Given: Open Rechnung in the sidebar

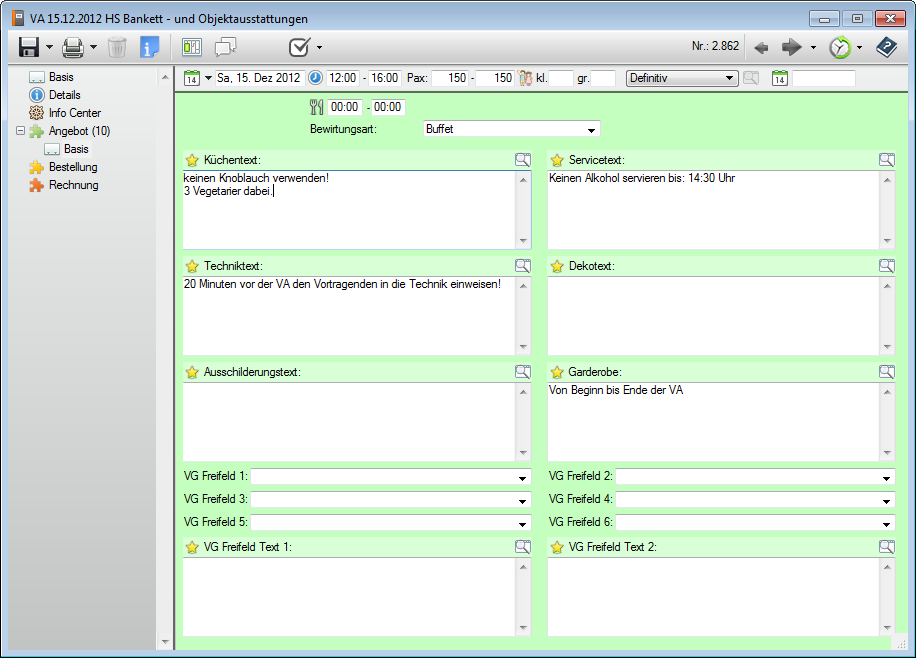Looking at the screenshot, I should [x=73, y=185].
